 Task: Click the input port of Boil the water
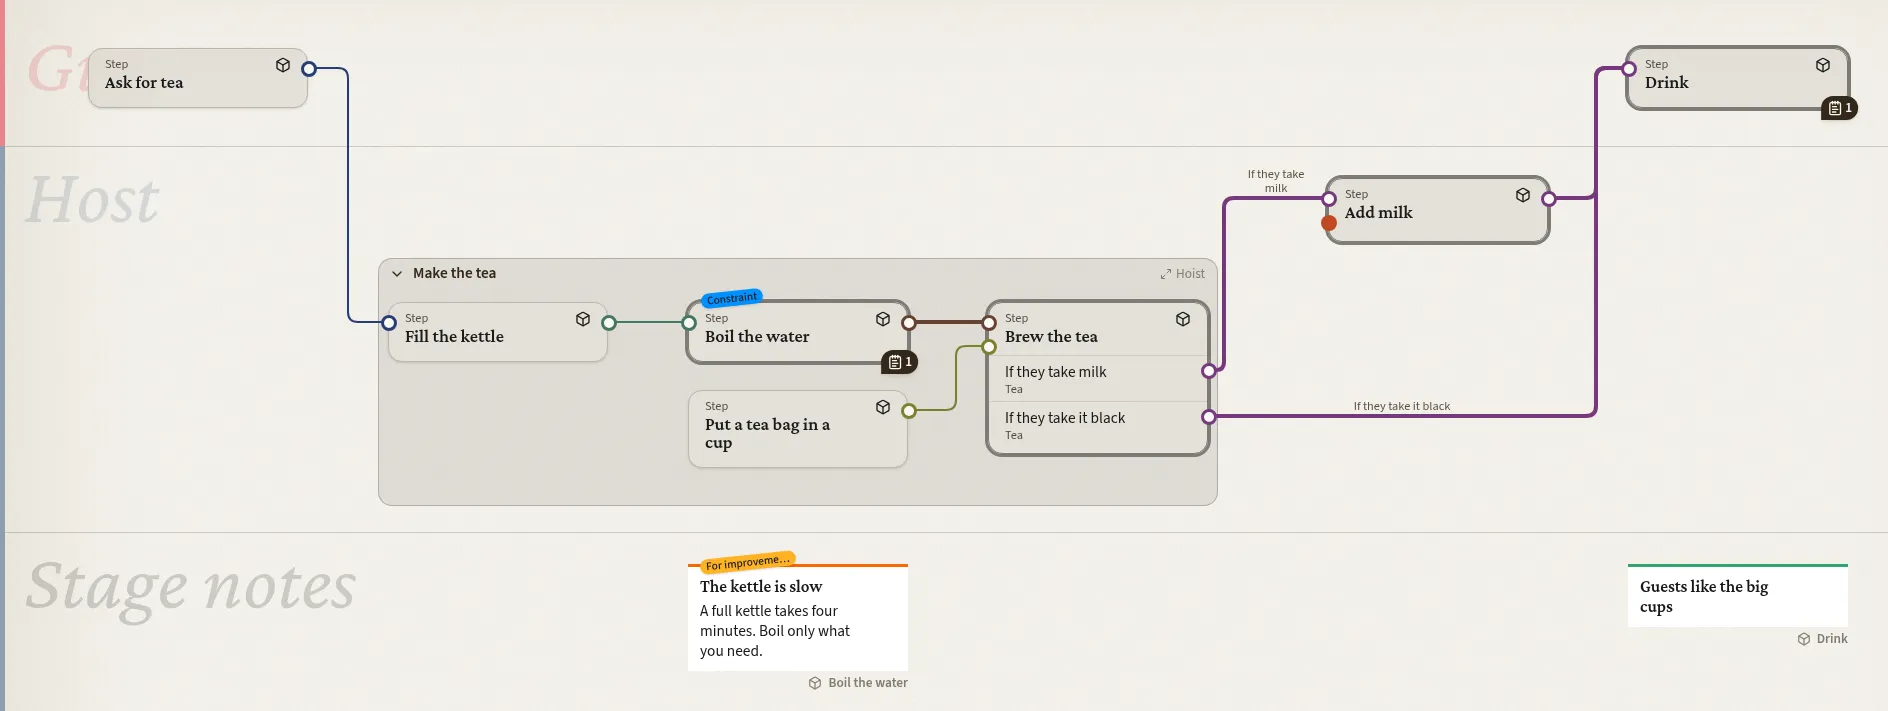click(689, 322)
